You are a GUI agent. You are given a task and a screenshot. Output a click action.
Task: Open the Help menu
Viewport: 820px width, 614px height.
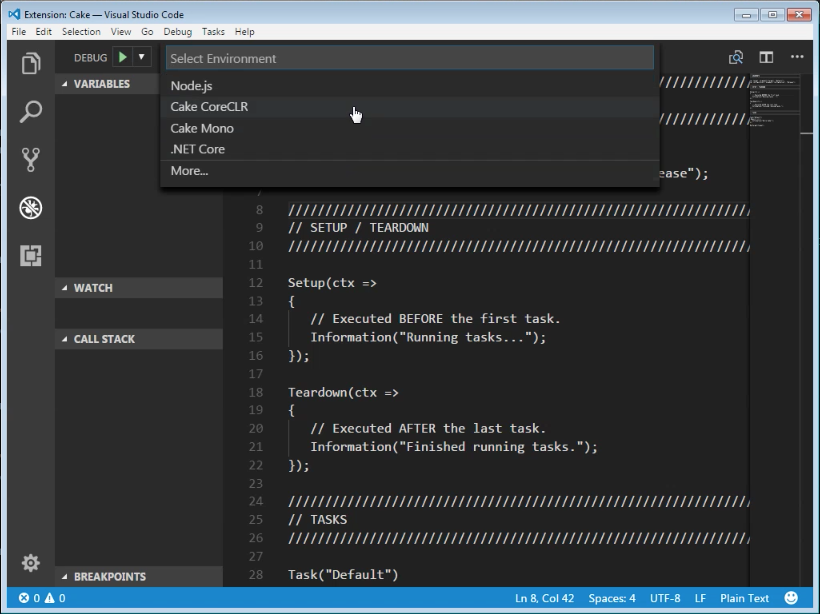pyautogui.click(x=244, y=32)
